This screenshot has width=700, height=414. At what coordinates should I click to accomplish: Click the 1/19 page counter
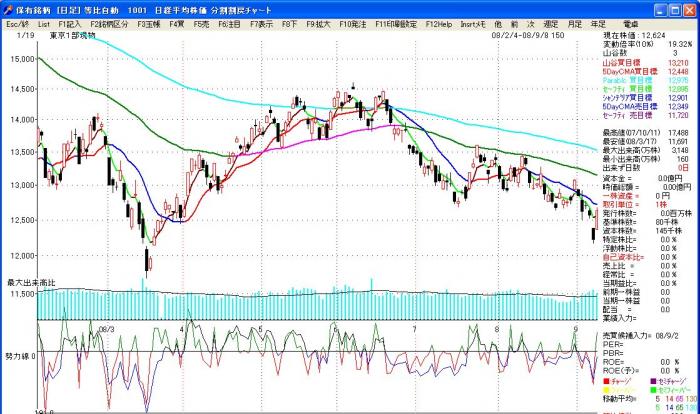(25, 35)
